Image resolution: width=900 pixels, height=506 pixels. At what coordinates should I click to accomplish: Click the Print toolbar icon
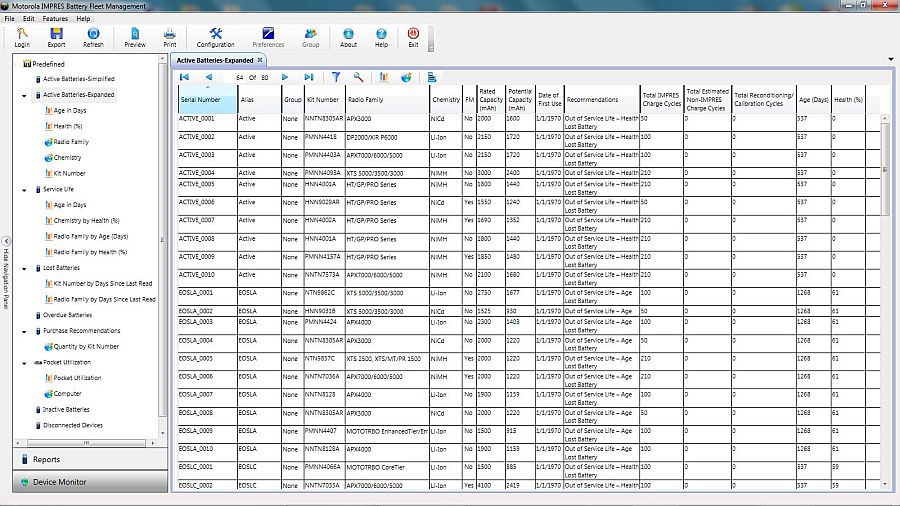(169, 37)
